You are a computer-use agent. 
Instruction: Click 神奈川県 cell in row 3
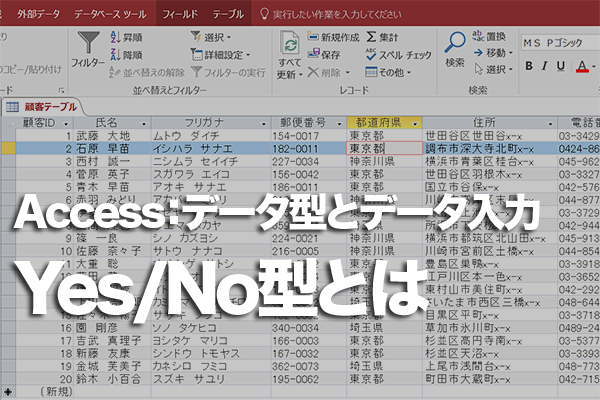[x=384, y=162]
